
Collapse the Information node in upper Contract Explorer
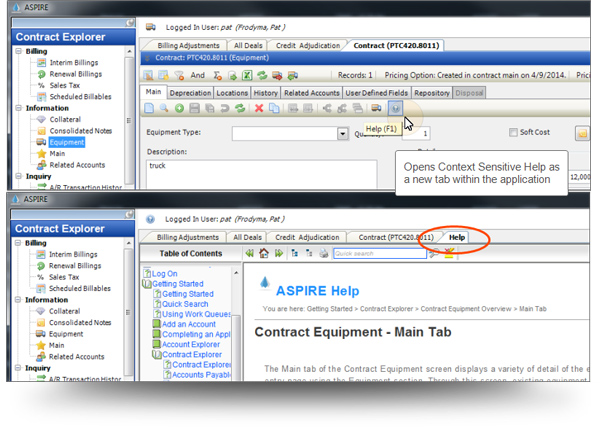(18, 108)
